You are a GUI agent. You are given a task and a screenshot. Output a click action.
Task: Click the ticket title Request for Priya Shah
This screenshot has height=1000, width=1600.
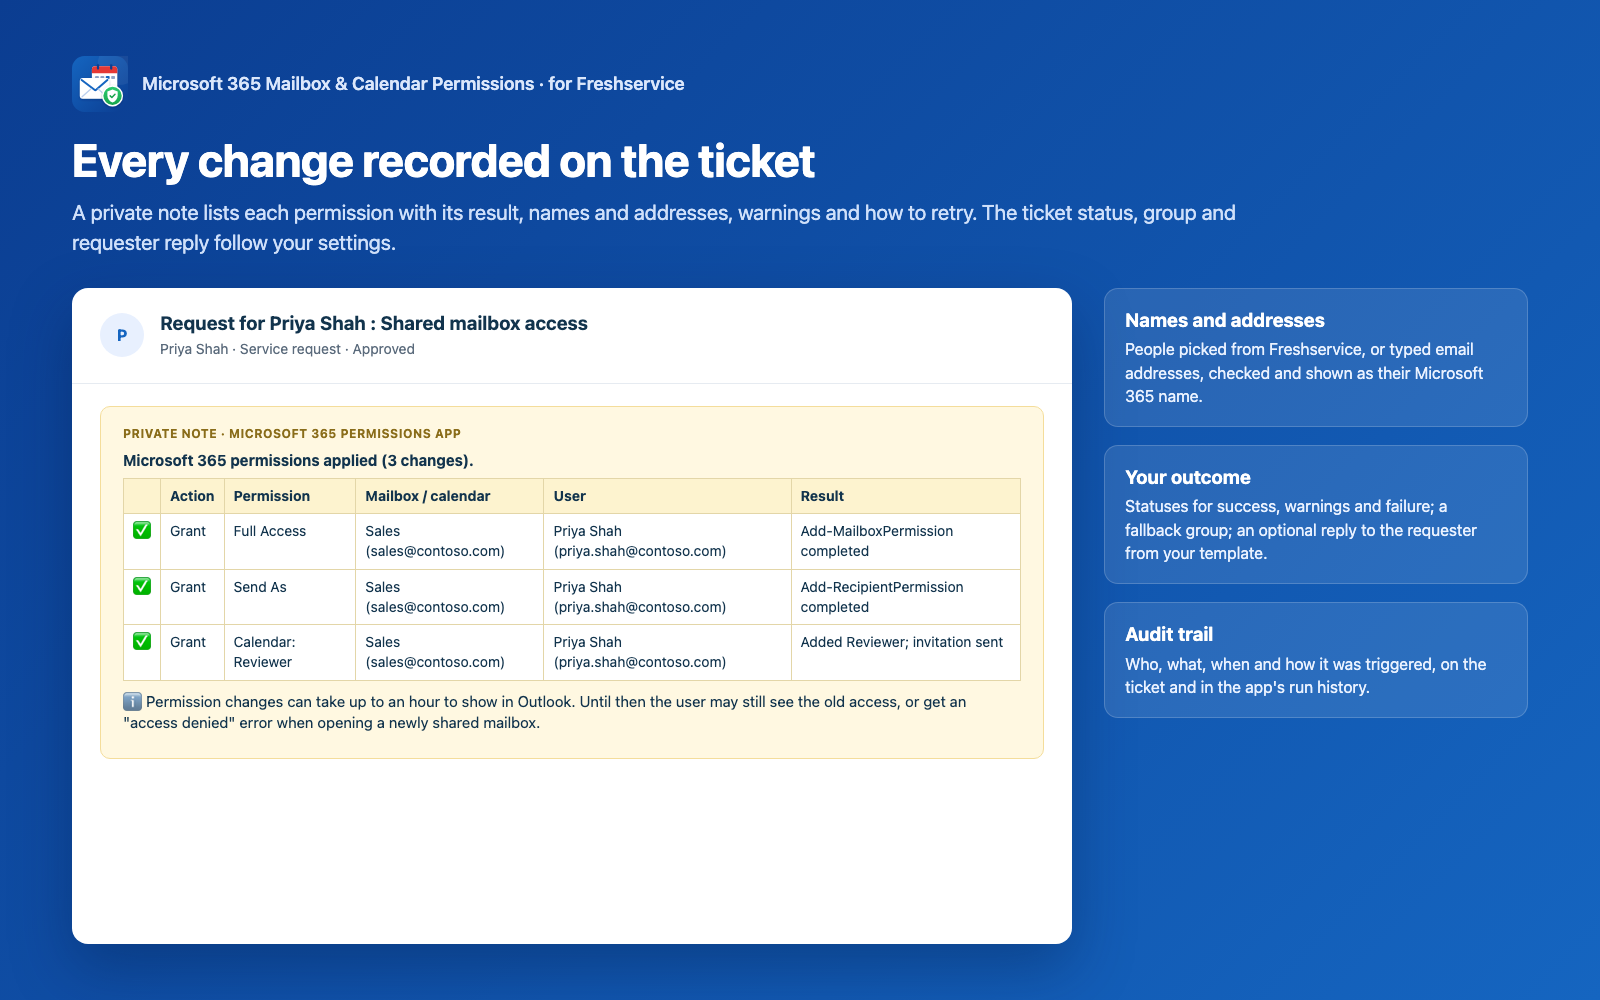[x=374, y=323]
